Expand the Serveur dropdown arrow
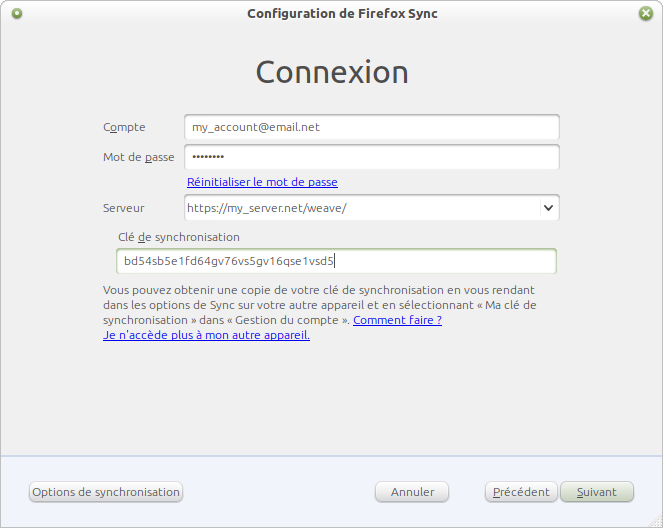Image resolution: width=663 pixels, height=528 pixels. [x=548, y=208]
